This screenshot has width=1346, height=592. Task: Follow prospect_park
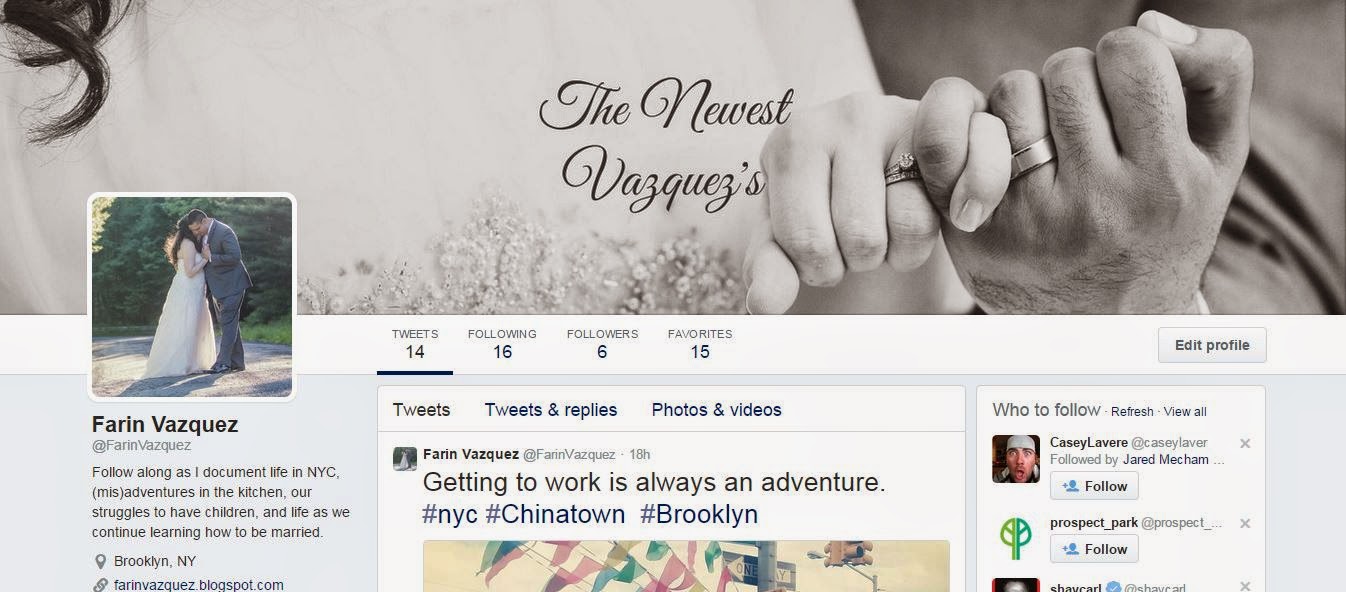[x=1094, y=549]
